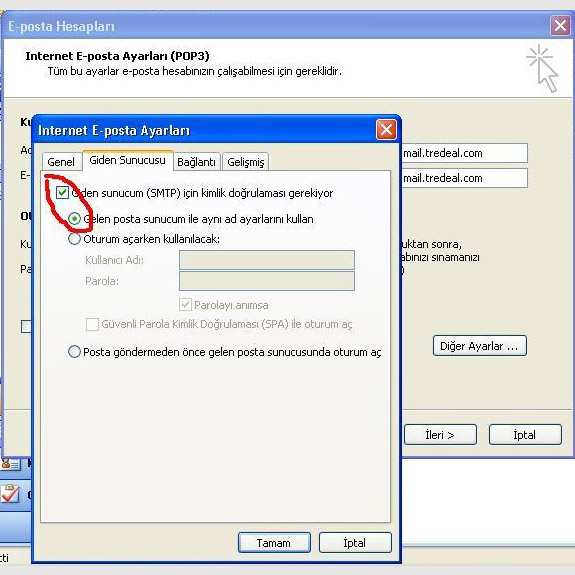Toggle the SMTP kimlik doğrulaması gerekiyor checkbox
The height and width of the screenshot is (575, 575).
pos(62,193)
